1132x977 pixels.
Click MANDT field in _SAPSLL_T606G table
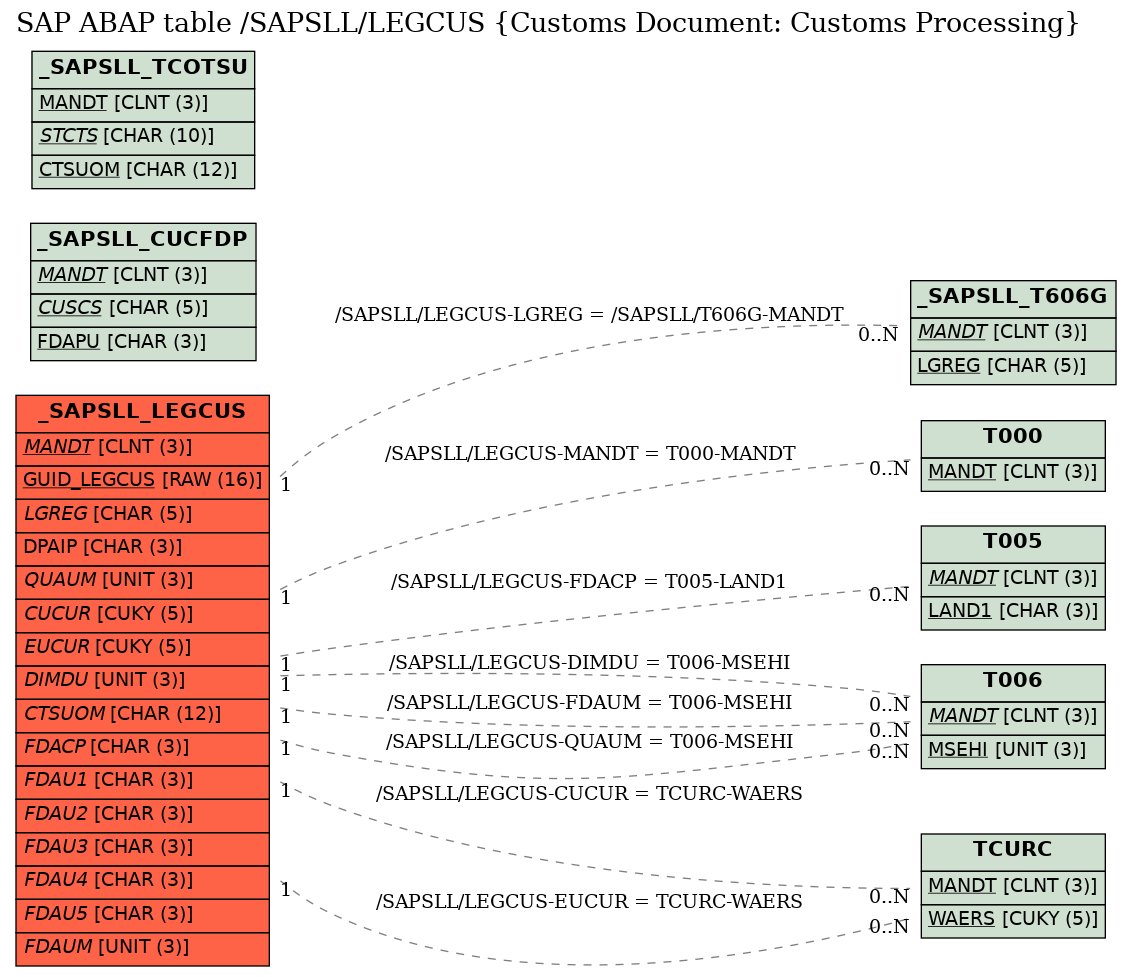1013,334
